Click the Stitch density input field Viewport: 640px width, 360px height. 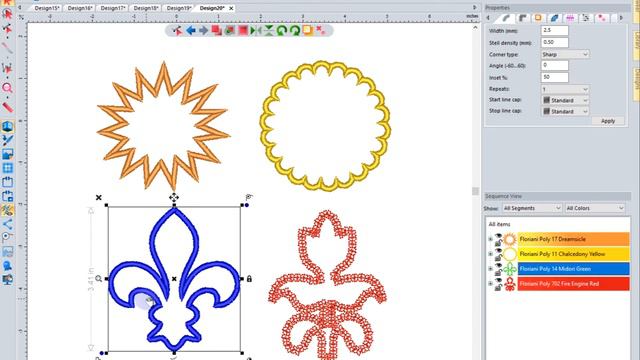[554, 42]
